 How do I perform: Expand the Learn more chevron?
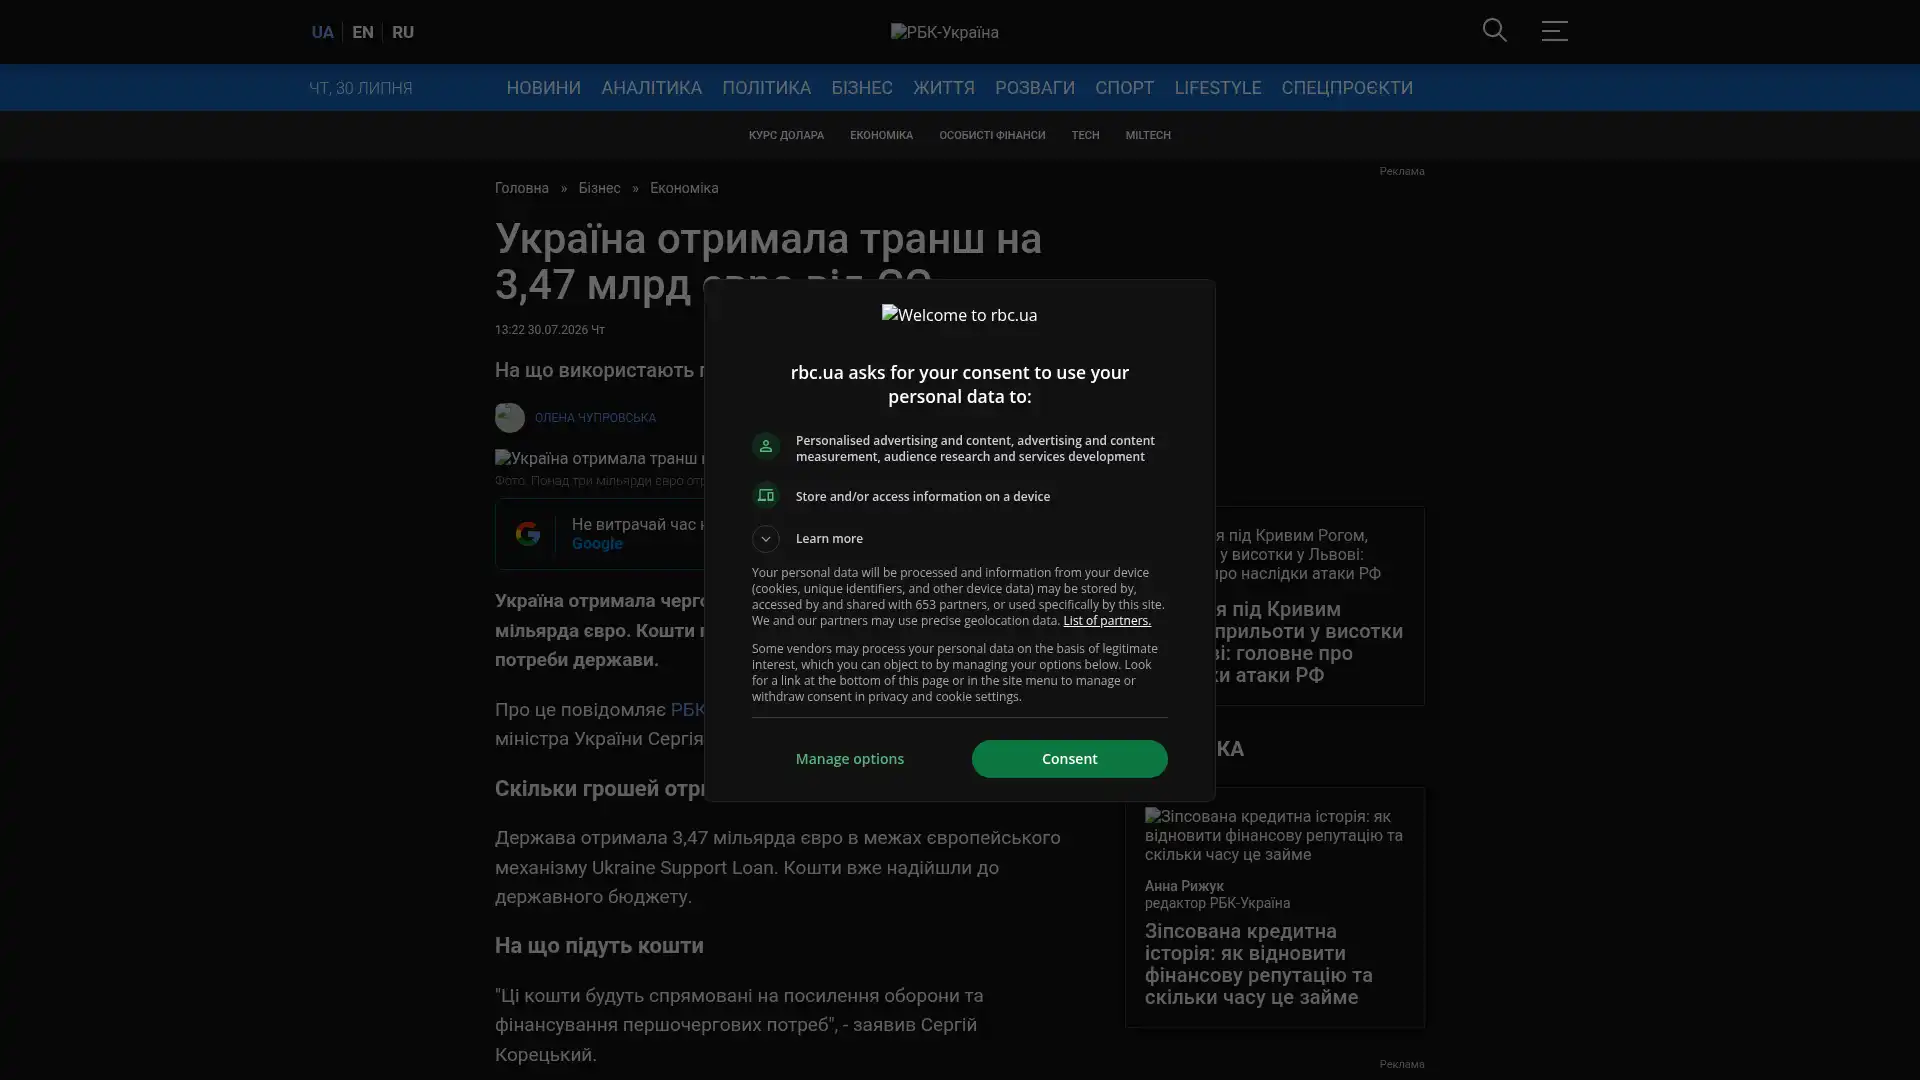click(x=766, y=539)
